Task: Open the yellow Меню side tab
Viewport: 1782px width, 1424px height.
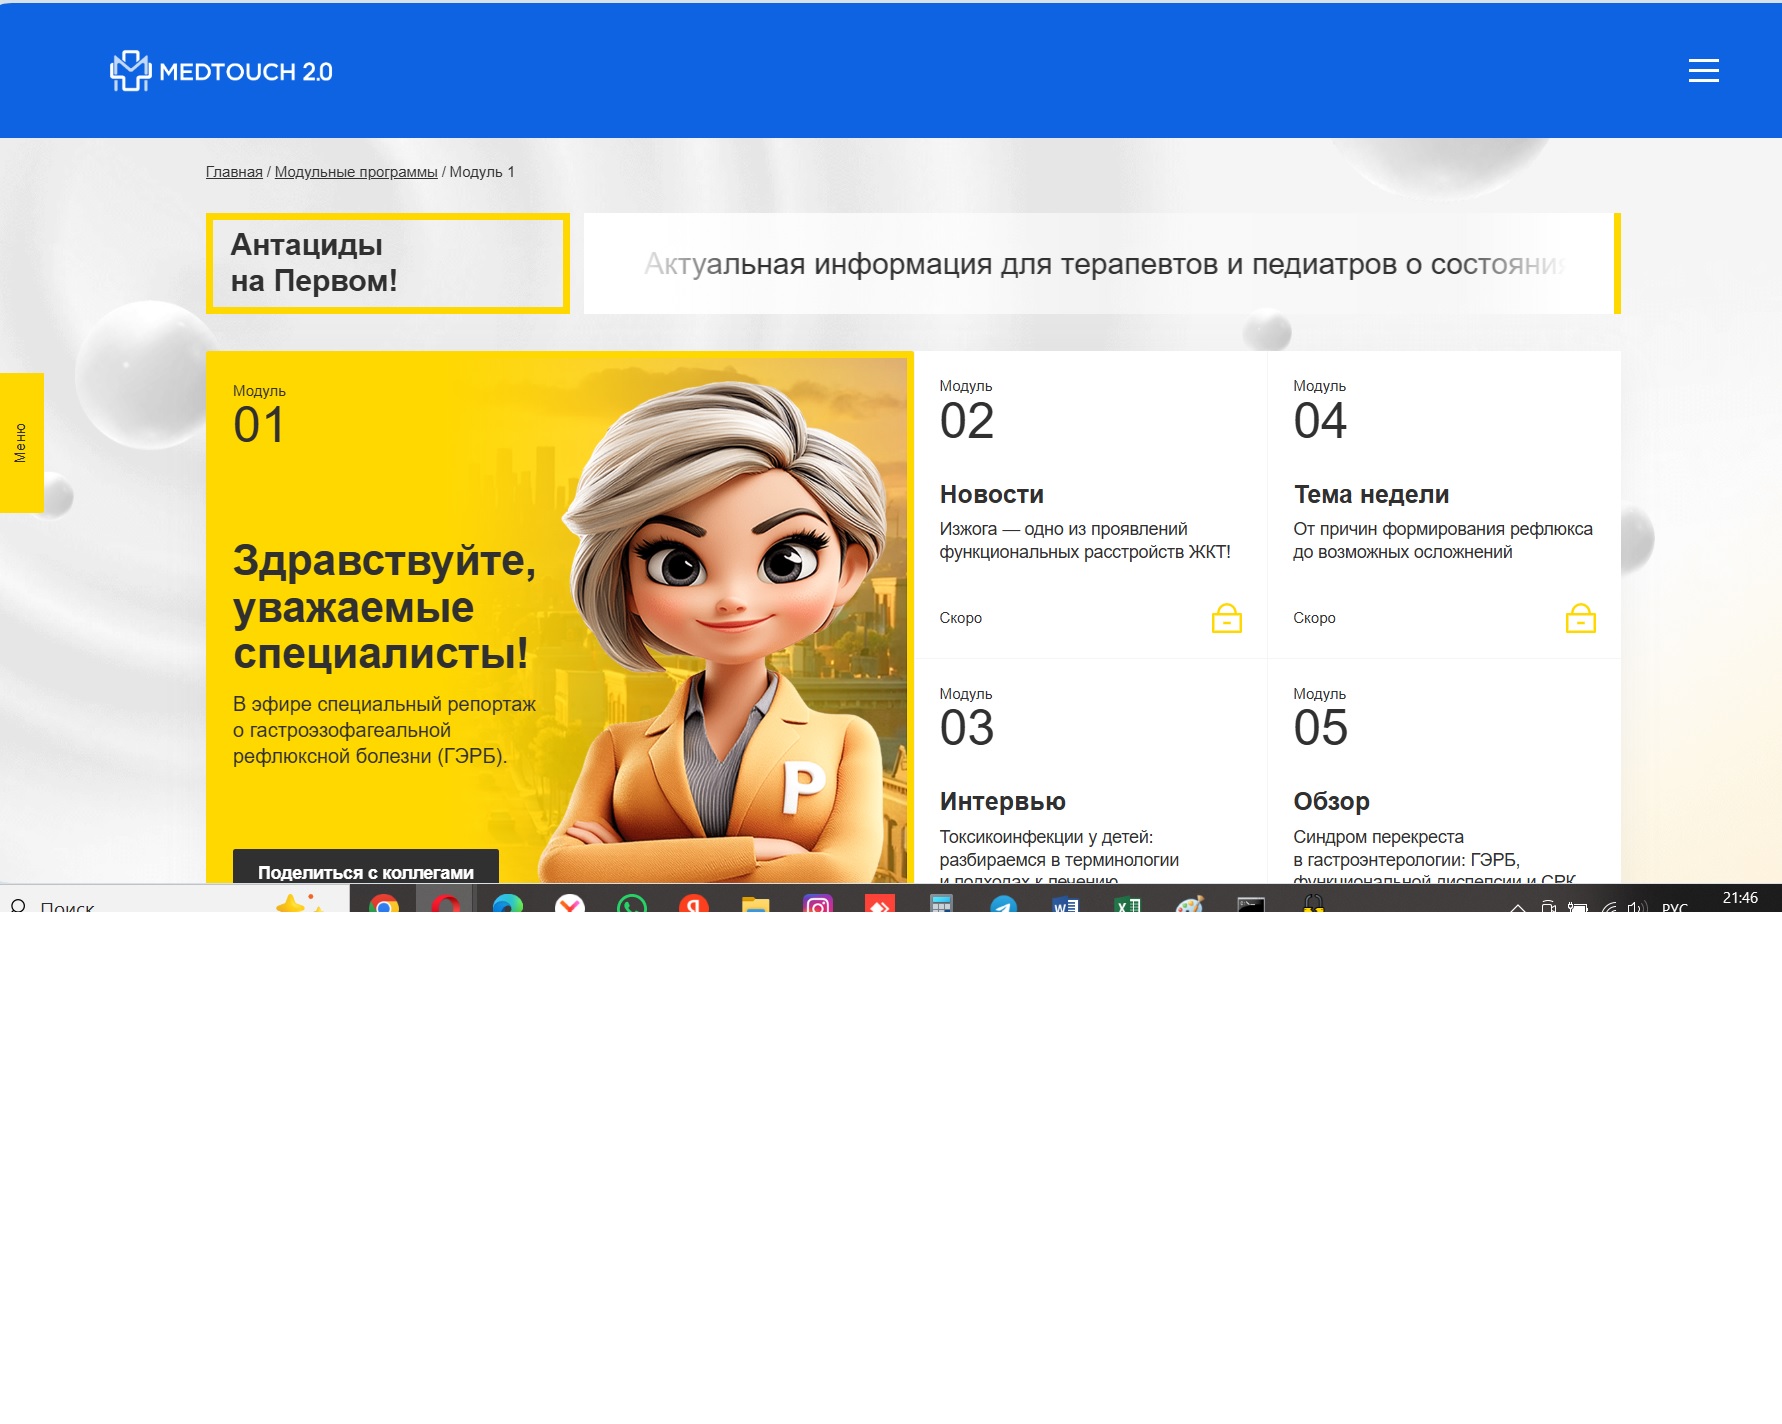Action: coord(21,442)
